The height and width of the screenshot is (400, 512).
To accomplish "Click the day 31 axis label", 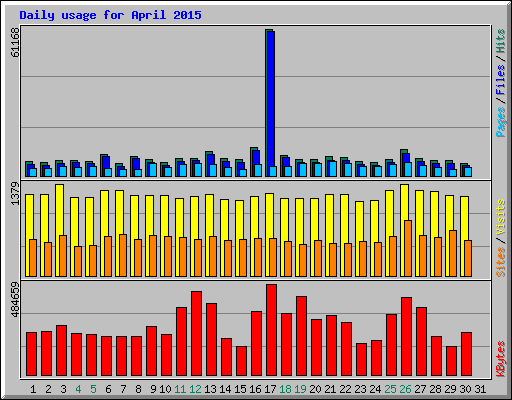I will coord(480,389).
